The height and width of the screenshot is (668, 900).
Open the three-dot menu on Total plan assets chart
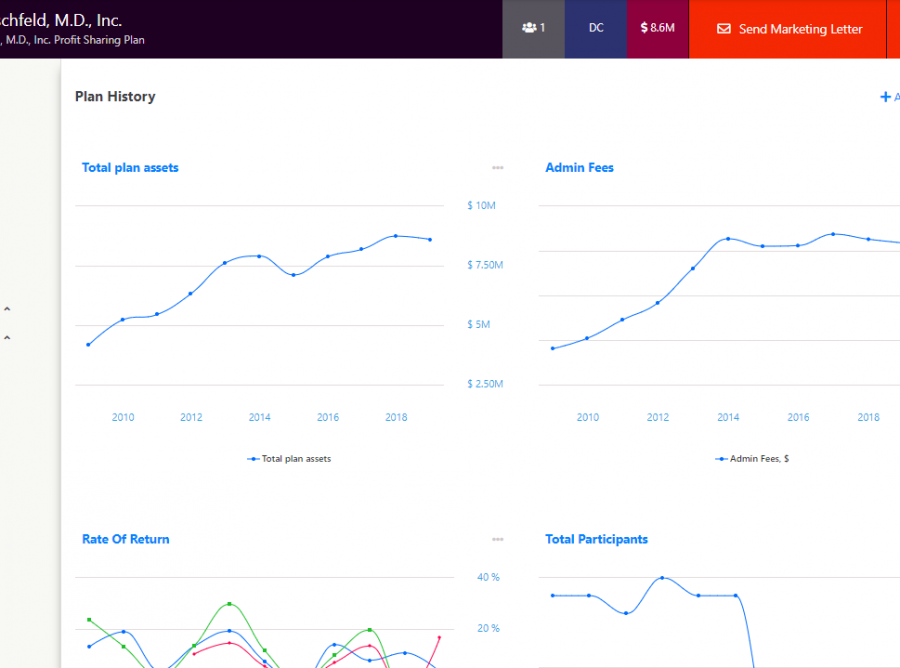tap(497, 168)
